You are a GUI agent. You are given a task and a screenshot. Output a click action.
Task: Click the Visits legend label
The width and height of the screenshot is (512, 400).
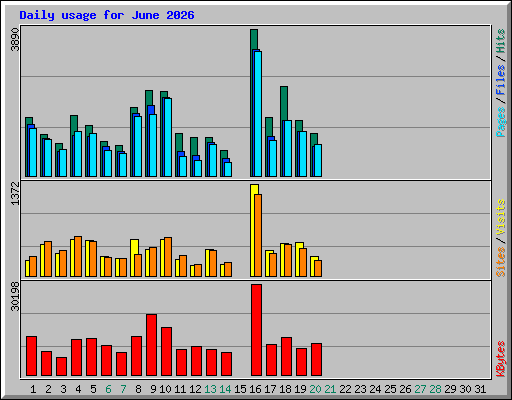[500, 217]
